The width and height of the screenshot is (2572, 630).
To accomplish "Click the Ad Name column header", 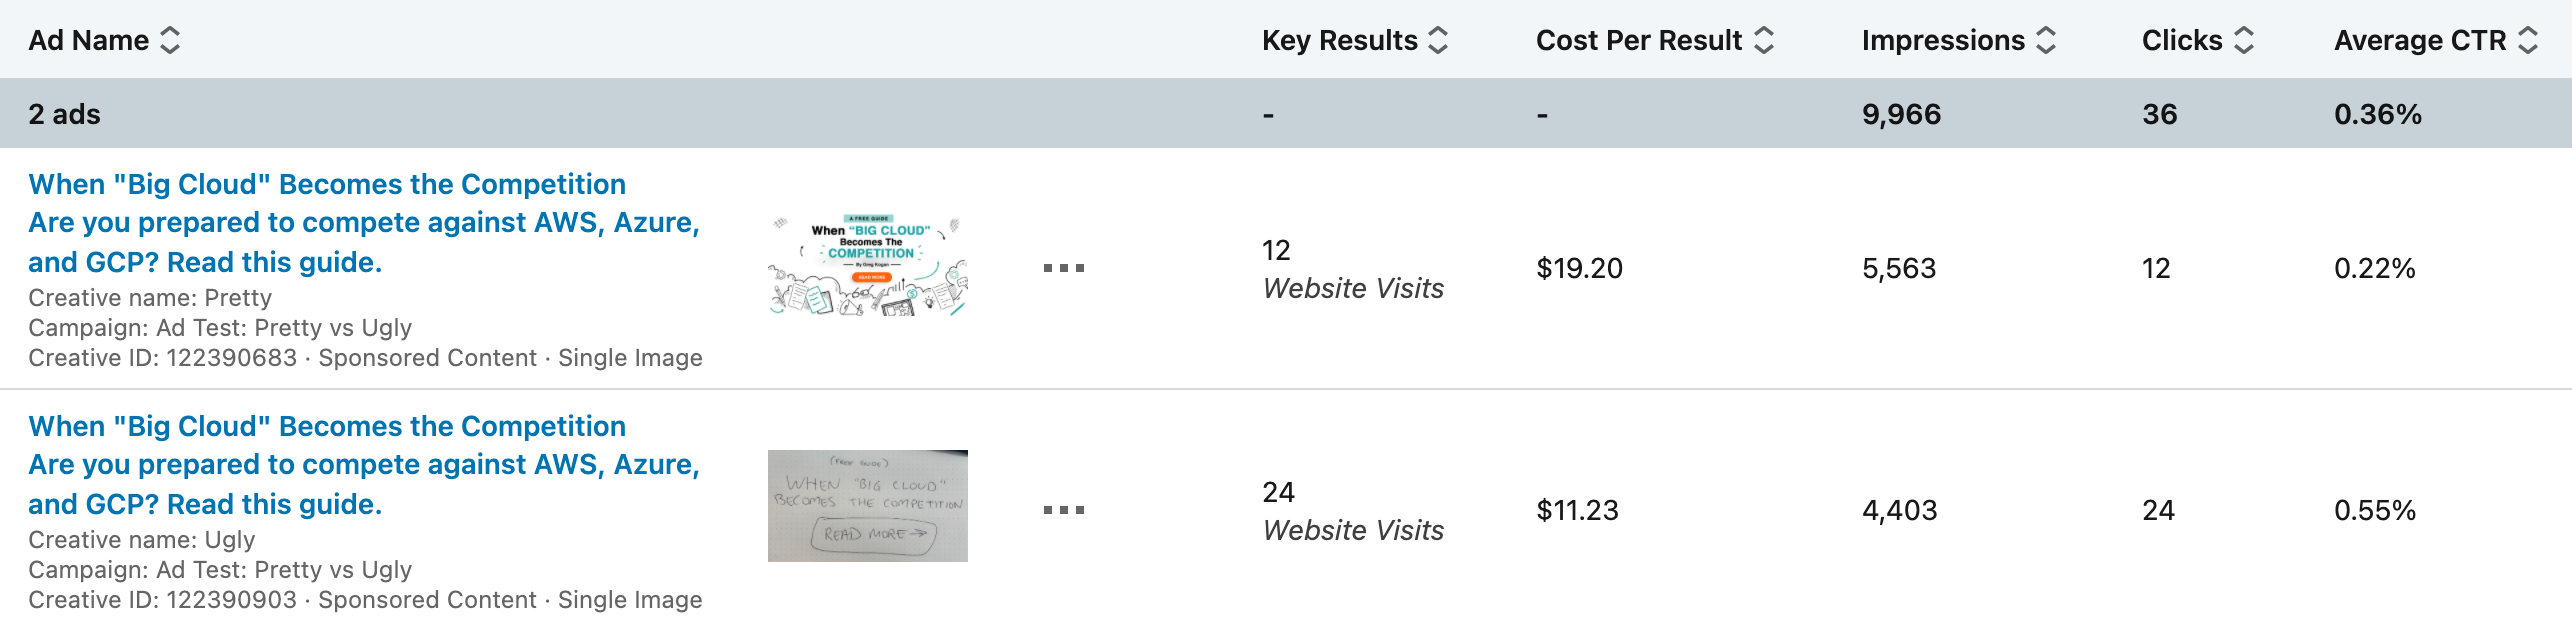I will (88, 40).
